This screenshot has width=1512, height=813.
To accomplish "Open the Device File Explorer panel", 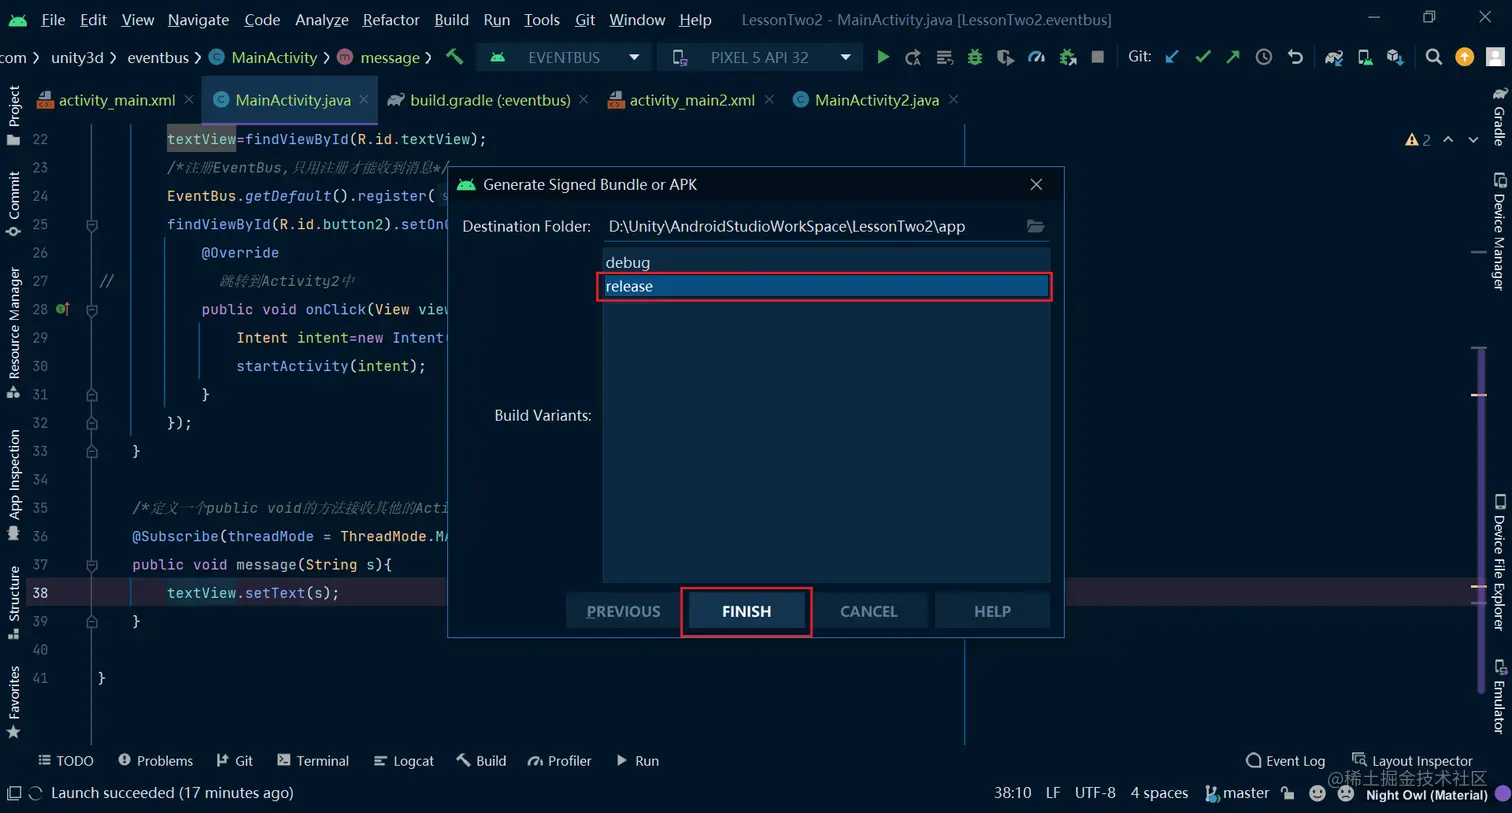I will [1499, 561].
